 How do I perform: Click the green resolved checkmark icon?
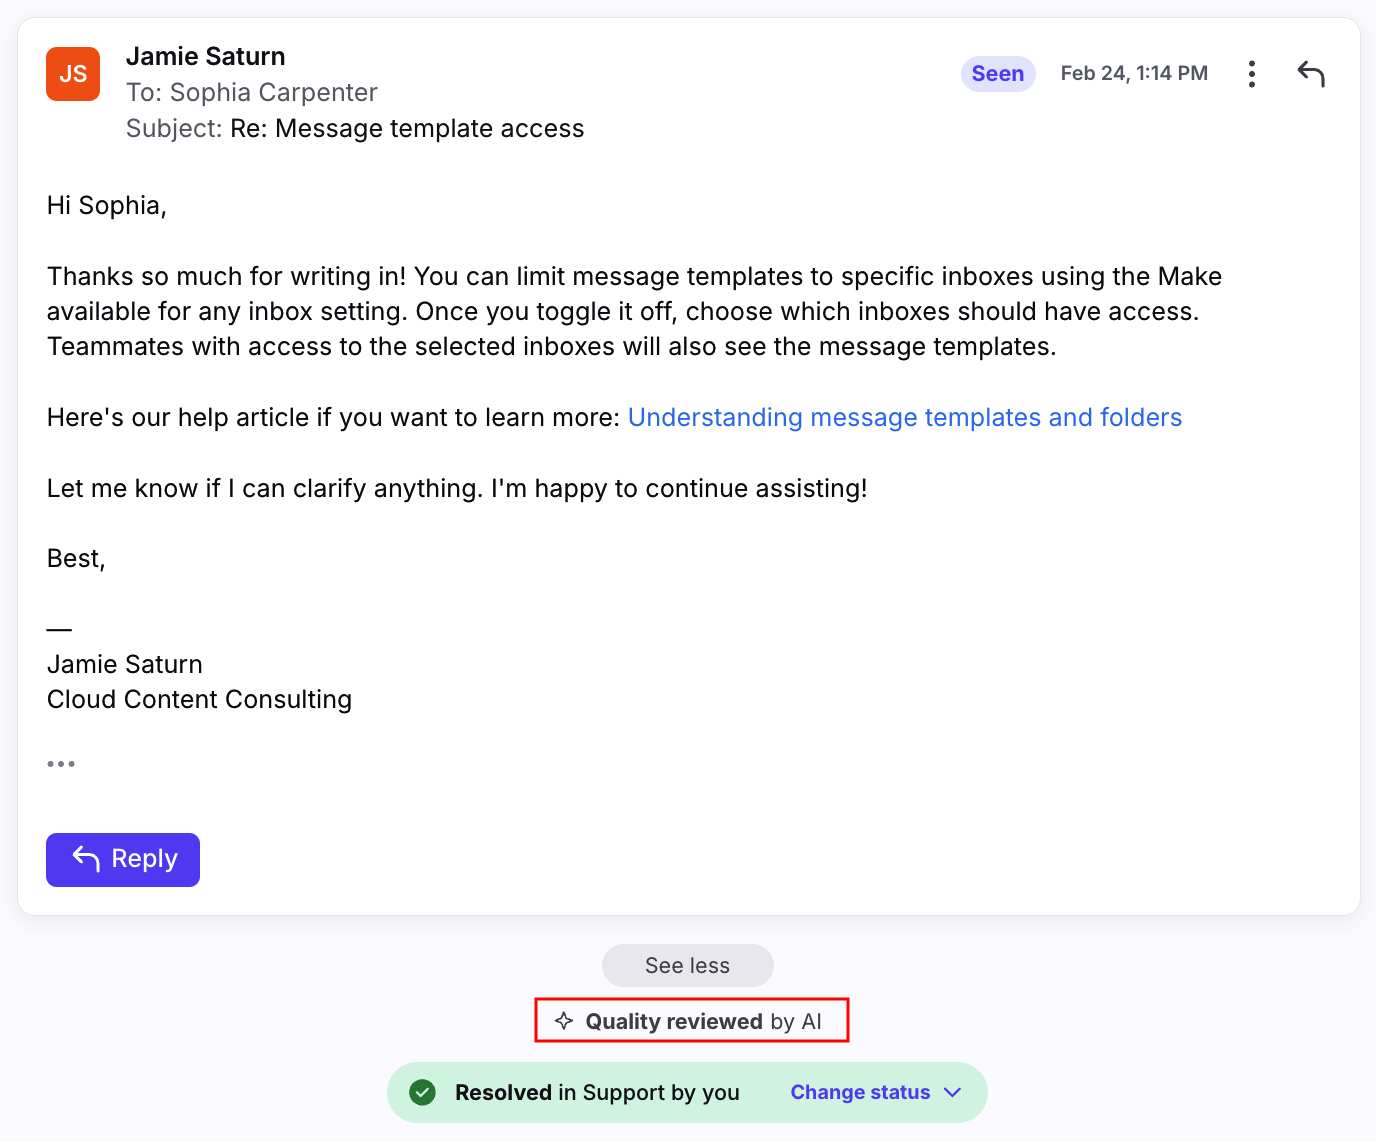point(423,1092)
